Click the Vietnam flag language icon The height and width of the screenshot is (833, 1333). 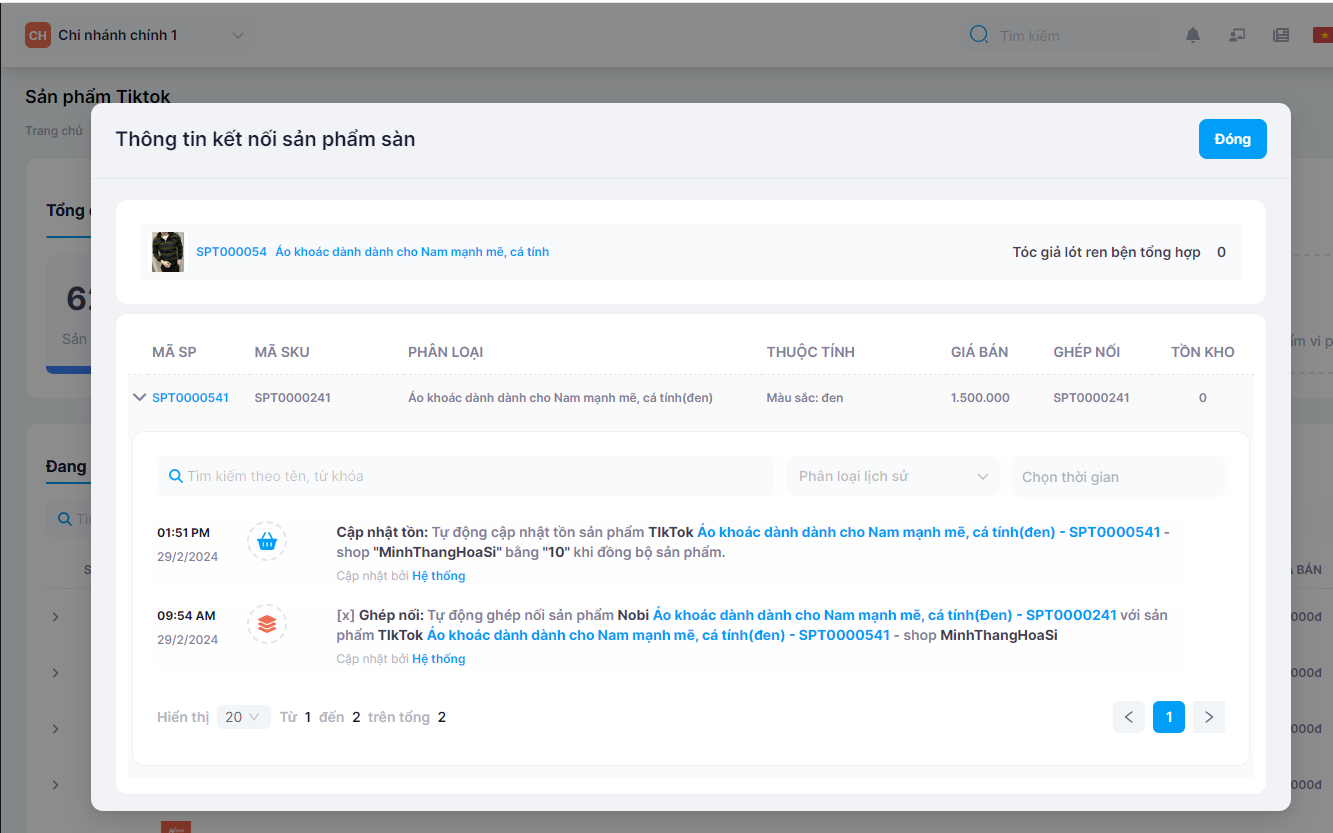(1322, 36)
